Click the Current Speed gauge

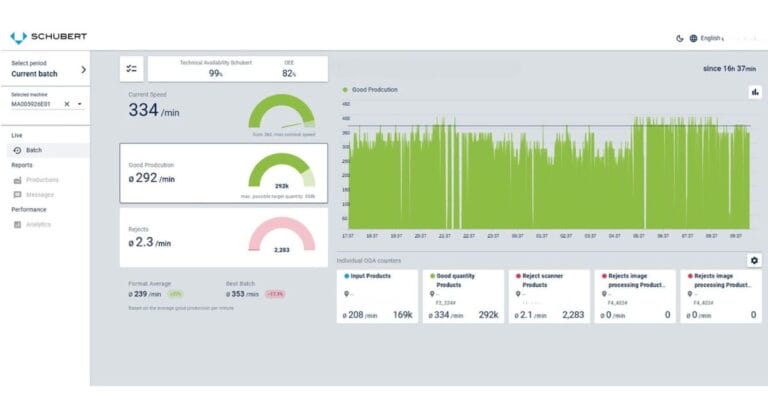click(x=281, y=115)
